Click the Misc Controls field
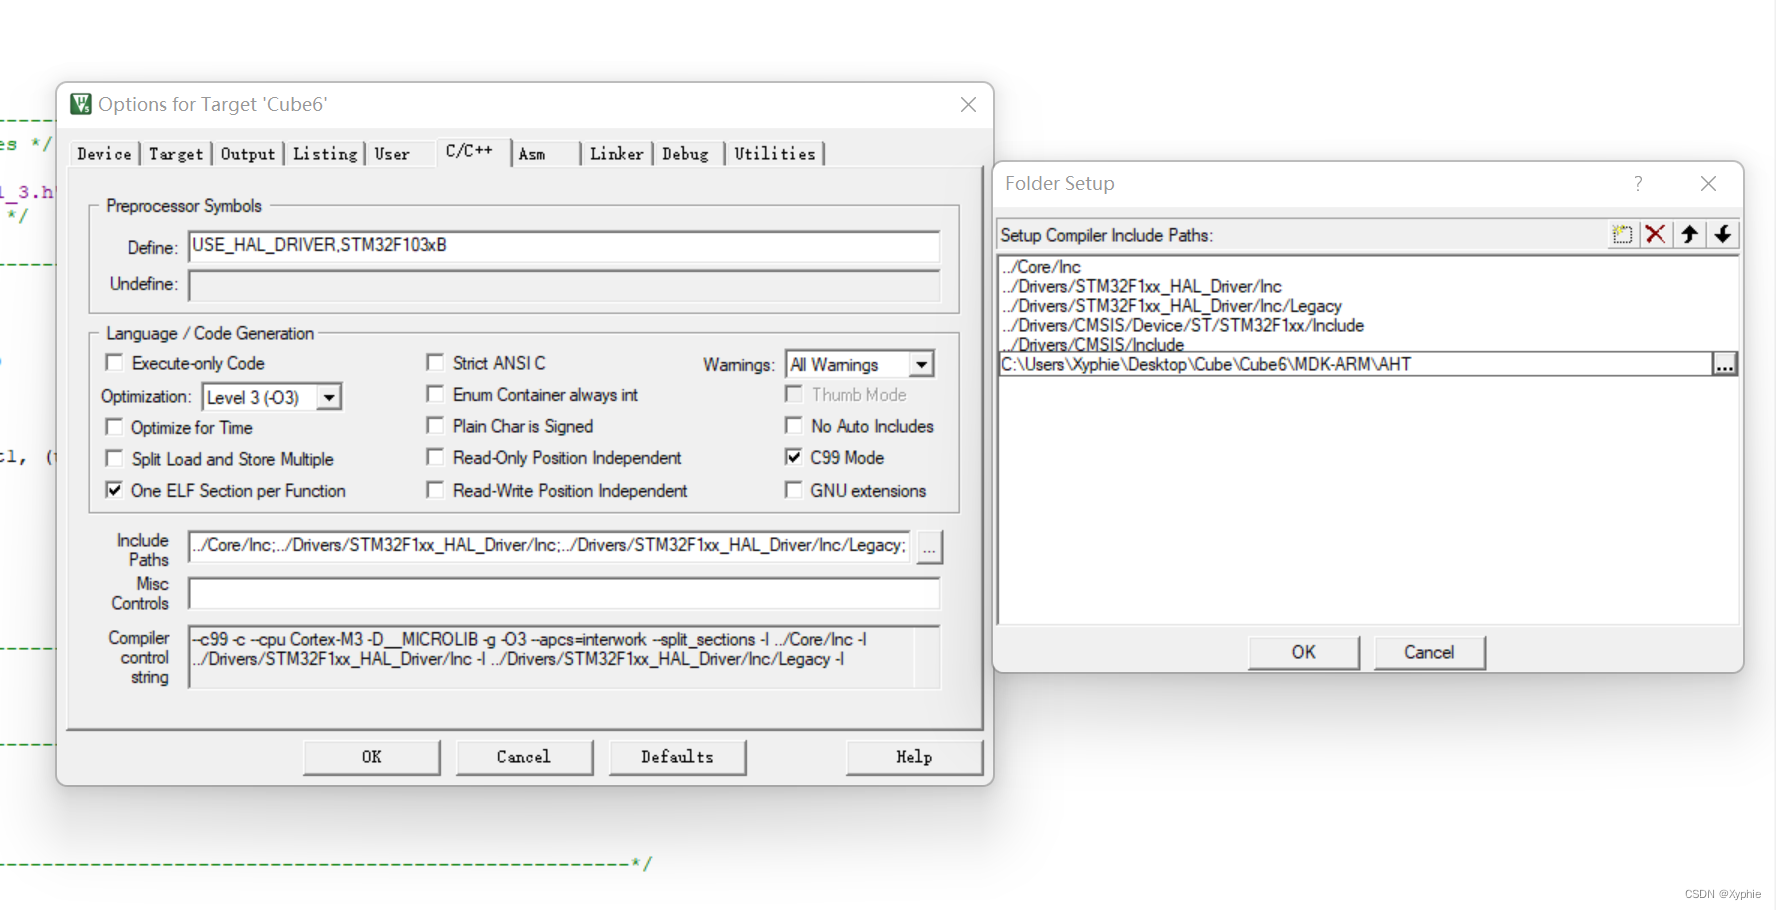Image resolution: width=1776 pixels, height=910 pixels. coord(564,593)
